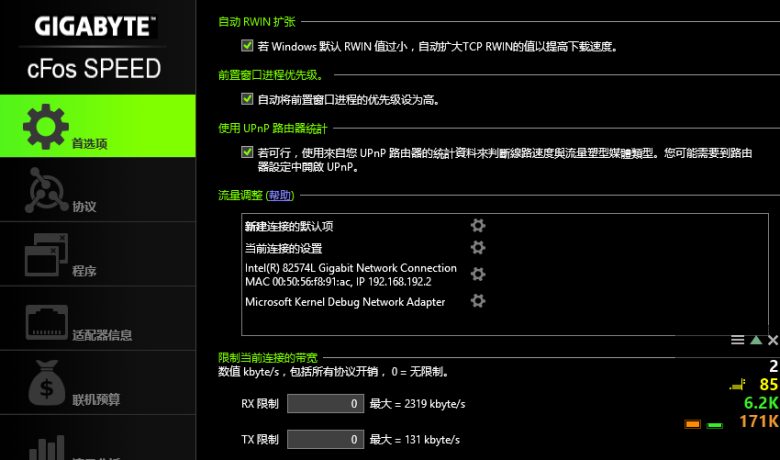Select Microsoft Kernel Debug Network Adapter text
780x460 pixels.
point(345,302)
